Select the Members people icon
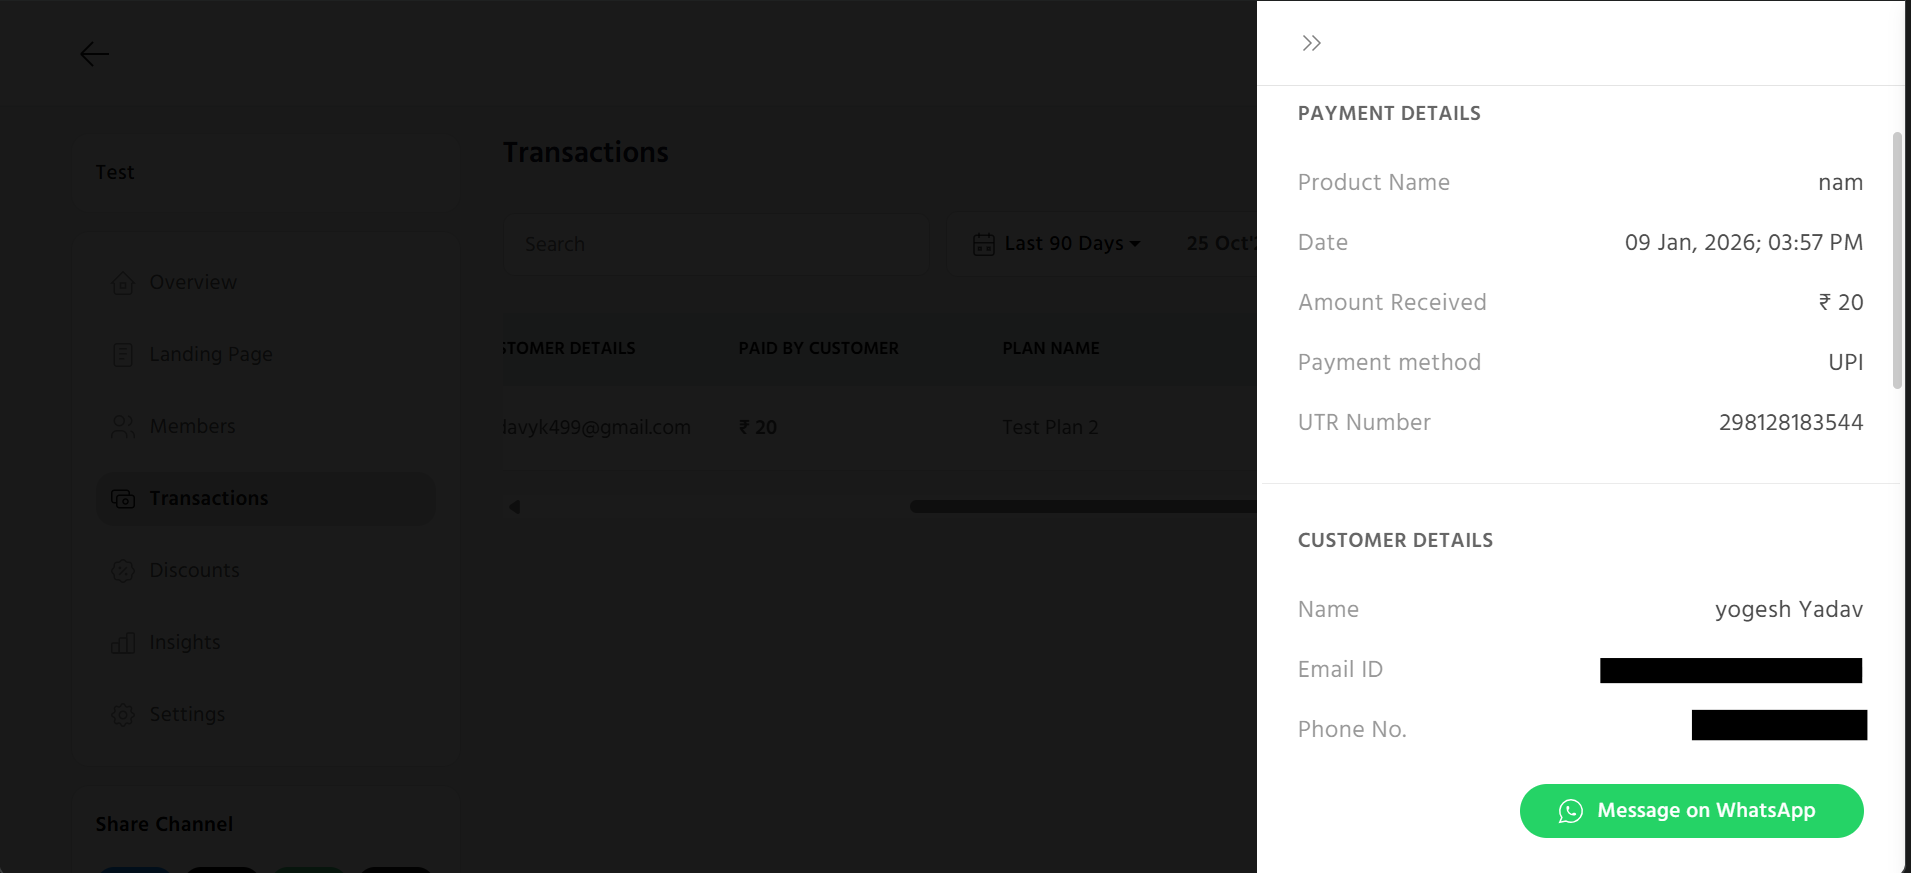 [123, 427]
